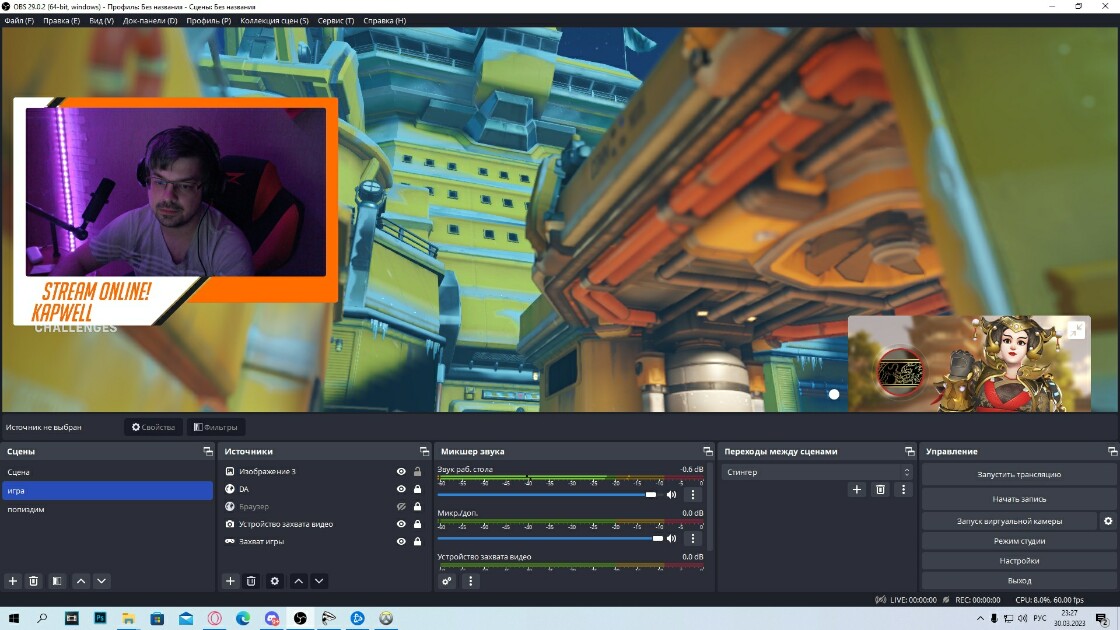The height and width of the screenshot is (630, 1120).
Task: Hide Устройство захвата видео source
Action: (401, 524)
